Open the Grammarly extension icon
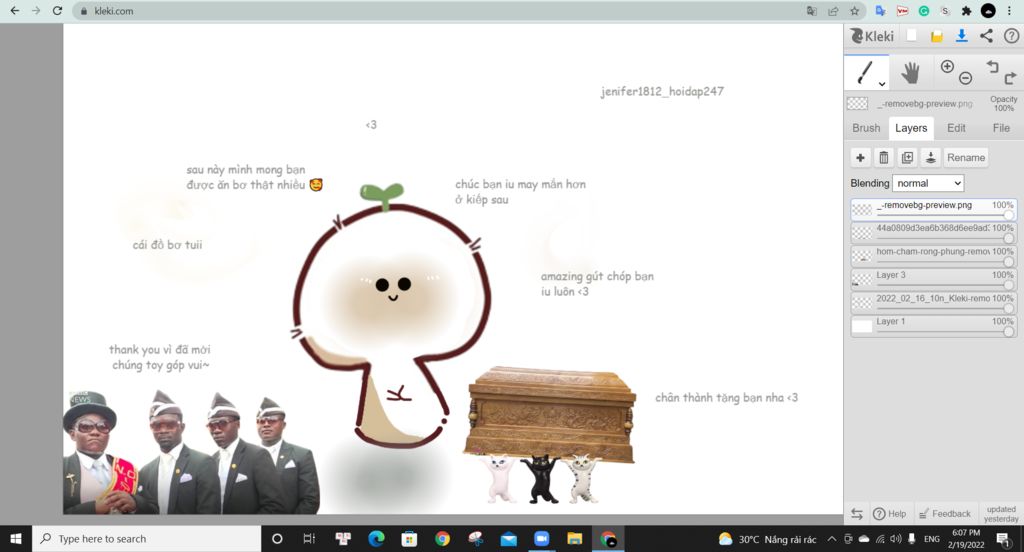The image size is (1024, 552). (x=924, y=11)
